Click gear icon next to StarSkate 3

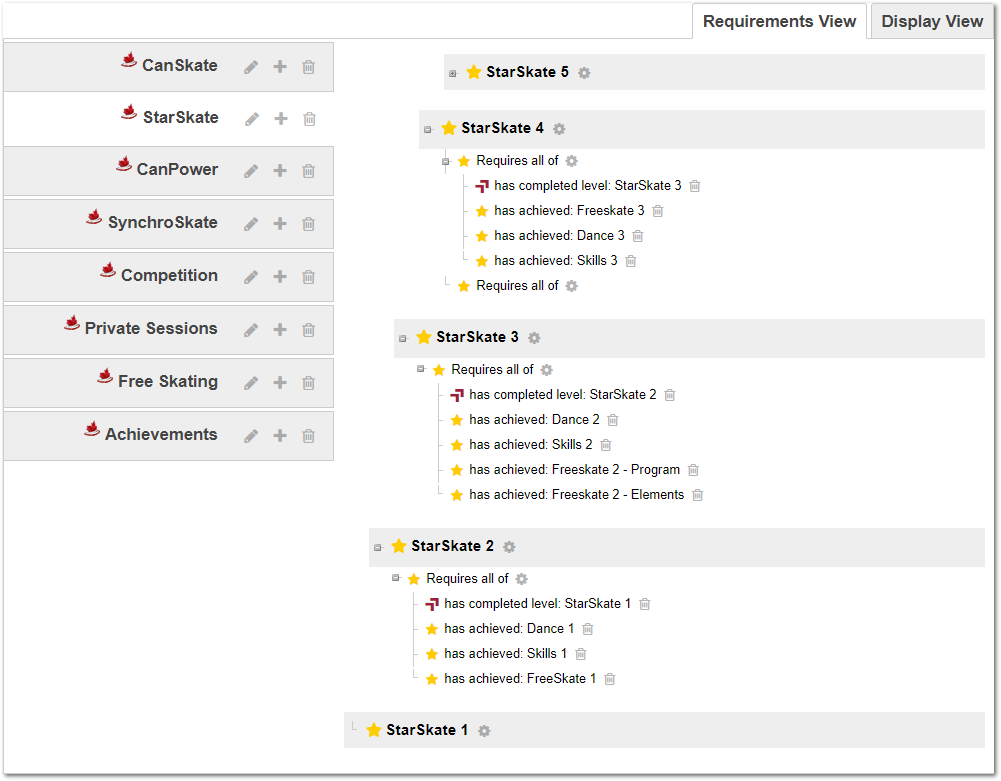[x=534, y=338]
